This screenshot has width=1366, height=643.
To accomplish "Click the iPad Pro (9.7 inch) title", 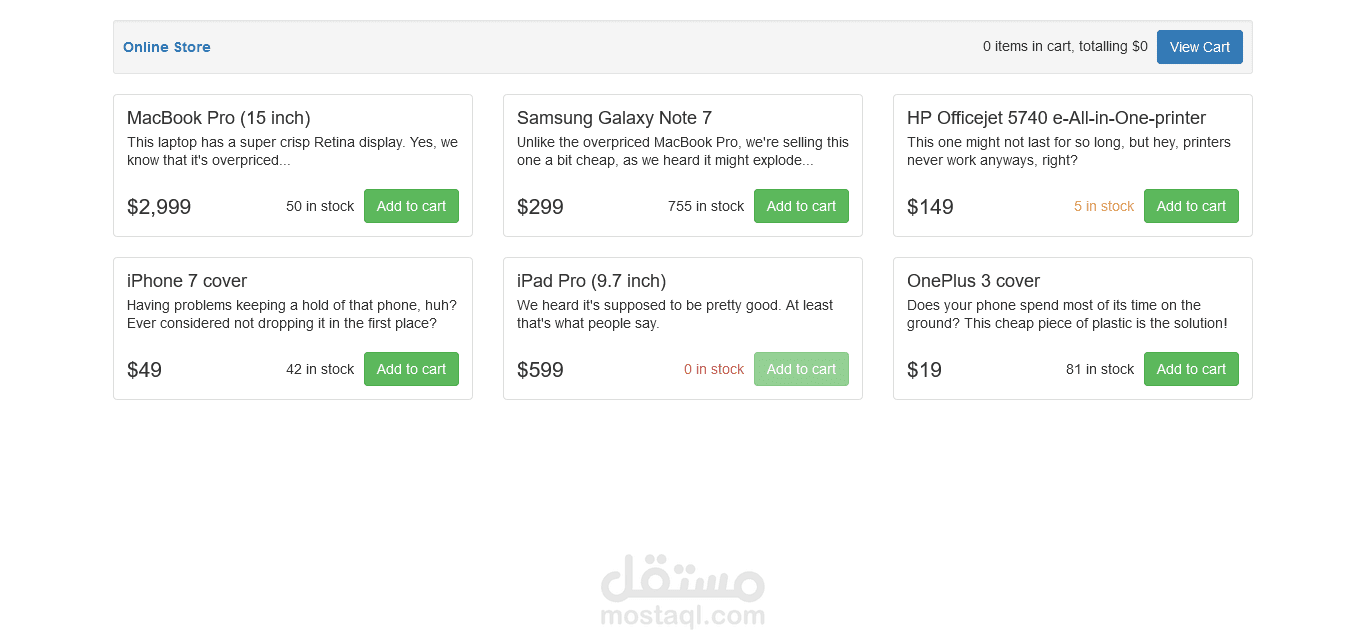I will (591, 281).
